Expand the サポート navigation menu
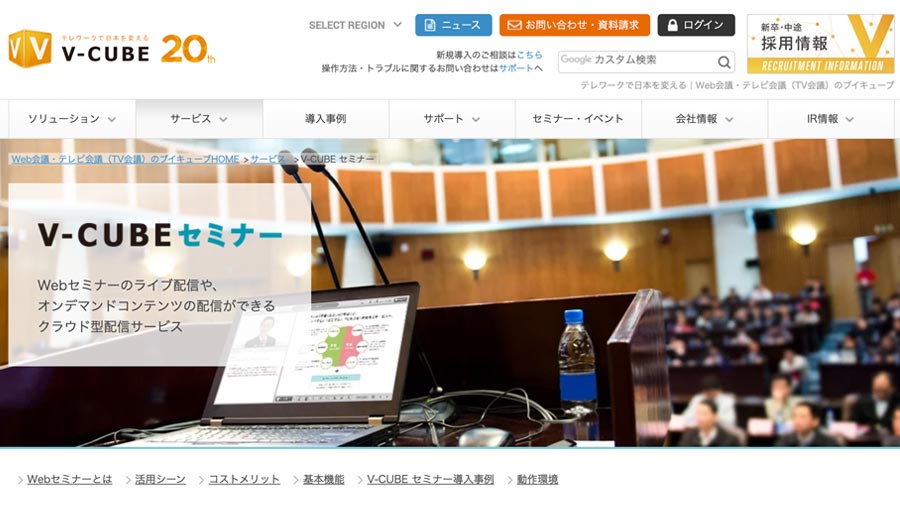The width and height of the screenshot is (900, 525). pos(452,119)
